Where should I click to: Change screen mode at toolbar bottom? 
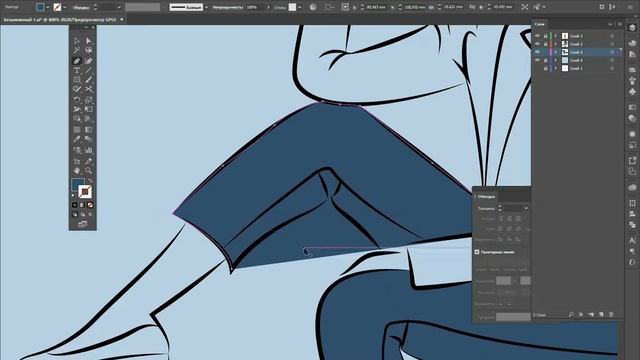(82, 224)
